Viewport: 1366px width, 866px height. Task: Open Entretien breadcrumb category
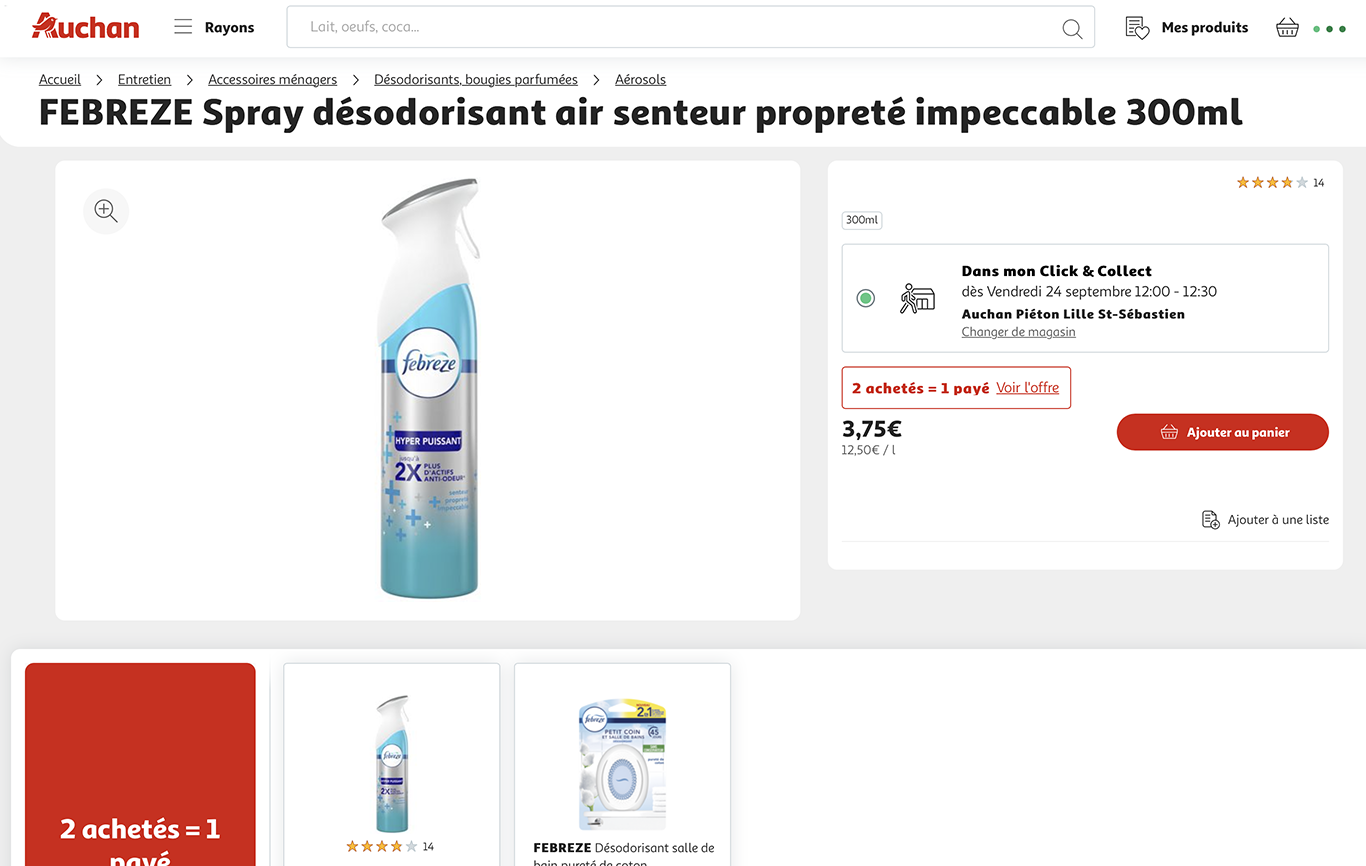pos(144,79)
